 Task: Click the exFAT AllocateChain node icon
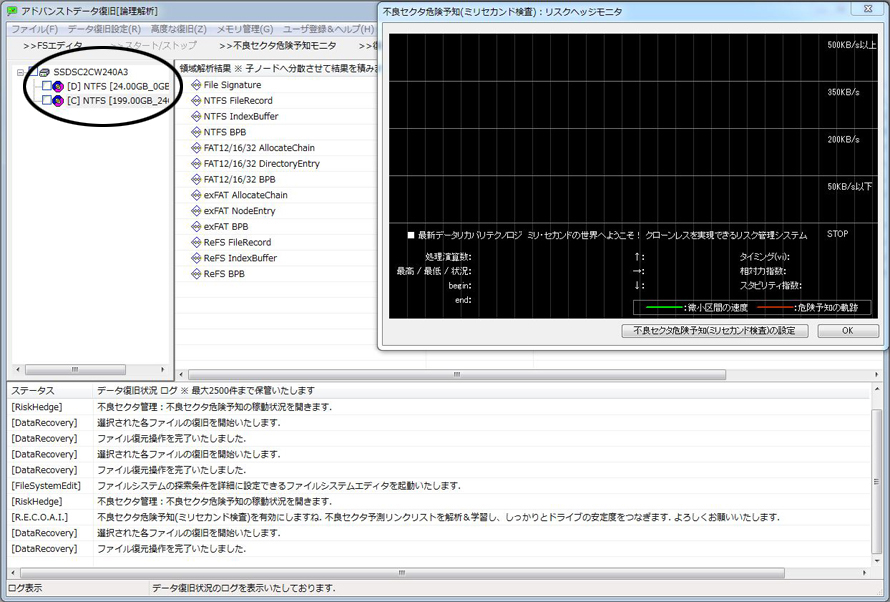196,195
